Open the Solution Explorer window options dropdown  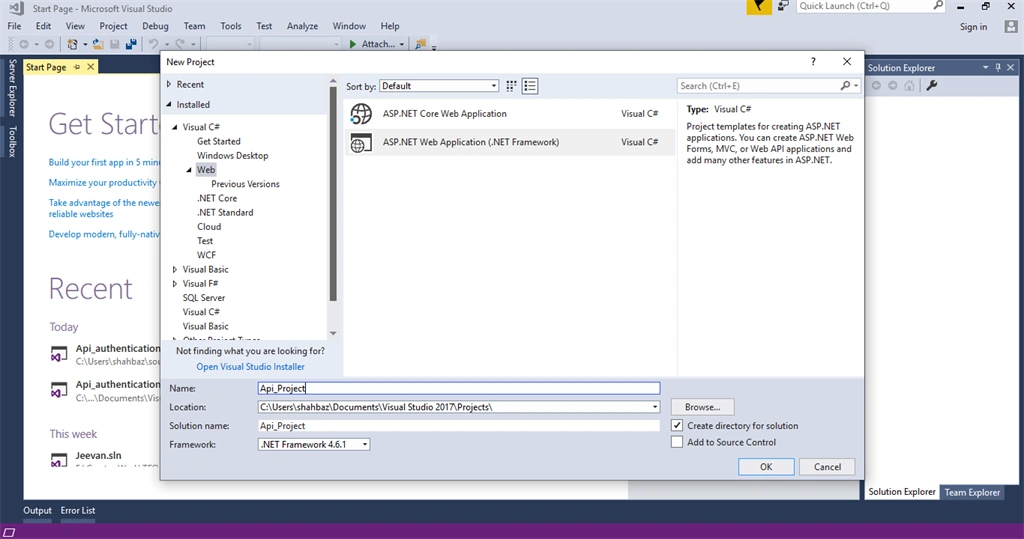tap(985, 67)
